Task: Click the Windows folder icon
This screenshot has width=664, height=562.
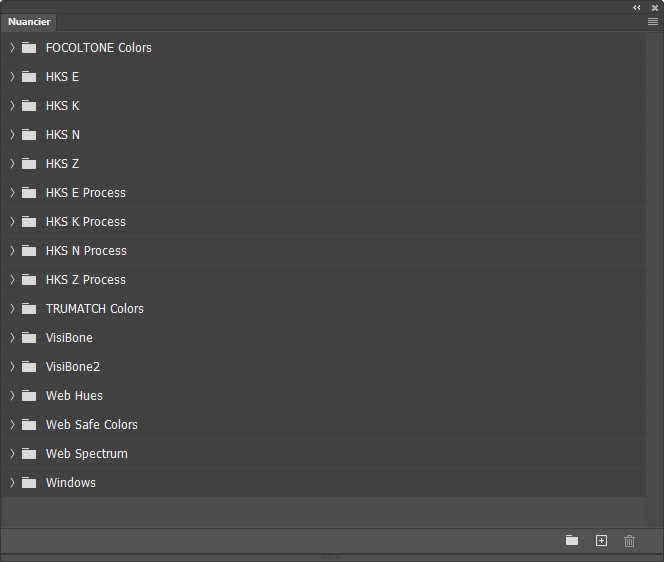Action: tap(29, 483)
